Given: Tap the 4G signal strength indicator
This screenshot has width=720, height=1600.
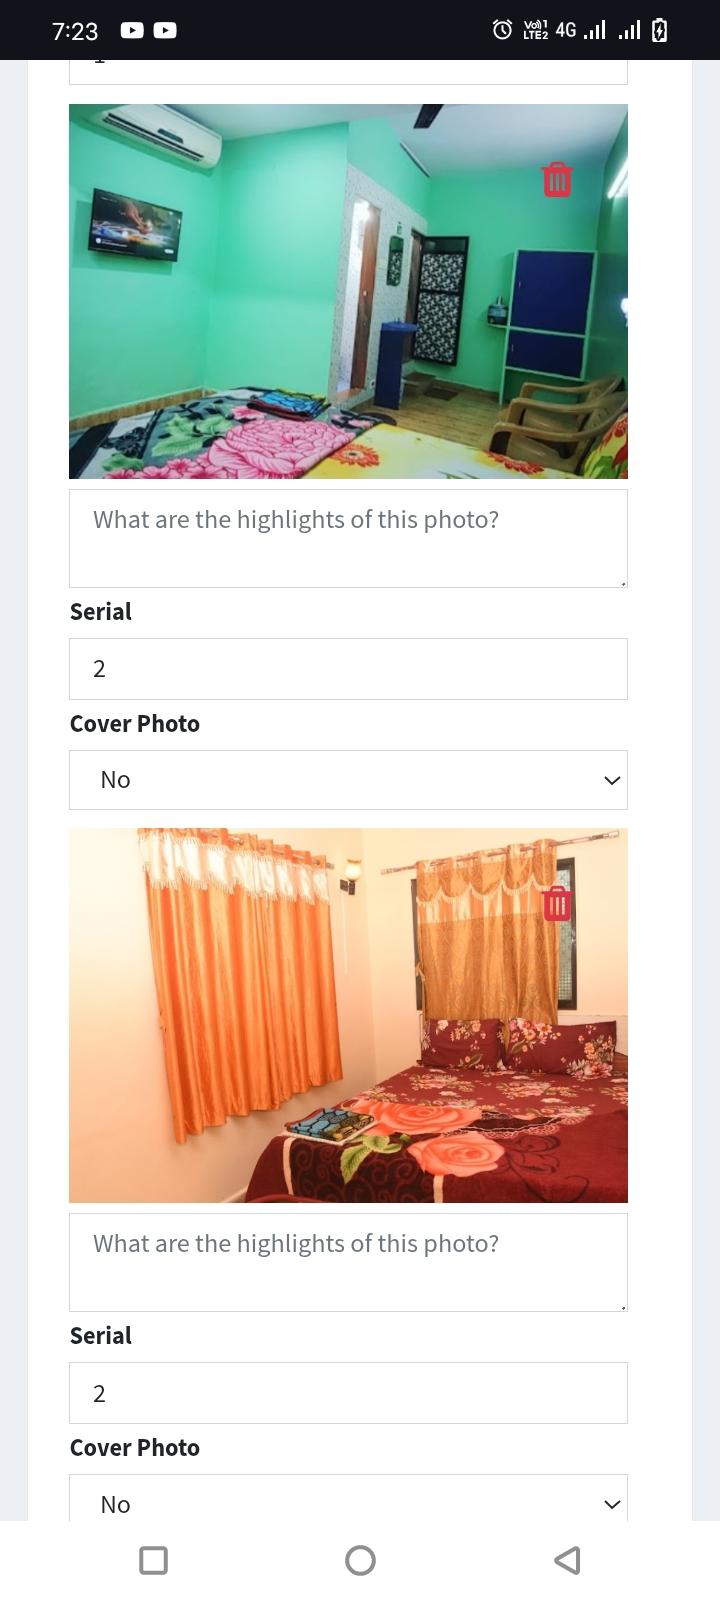Looking at the screenshot, I should pos(581,30).
